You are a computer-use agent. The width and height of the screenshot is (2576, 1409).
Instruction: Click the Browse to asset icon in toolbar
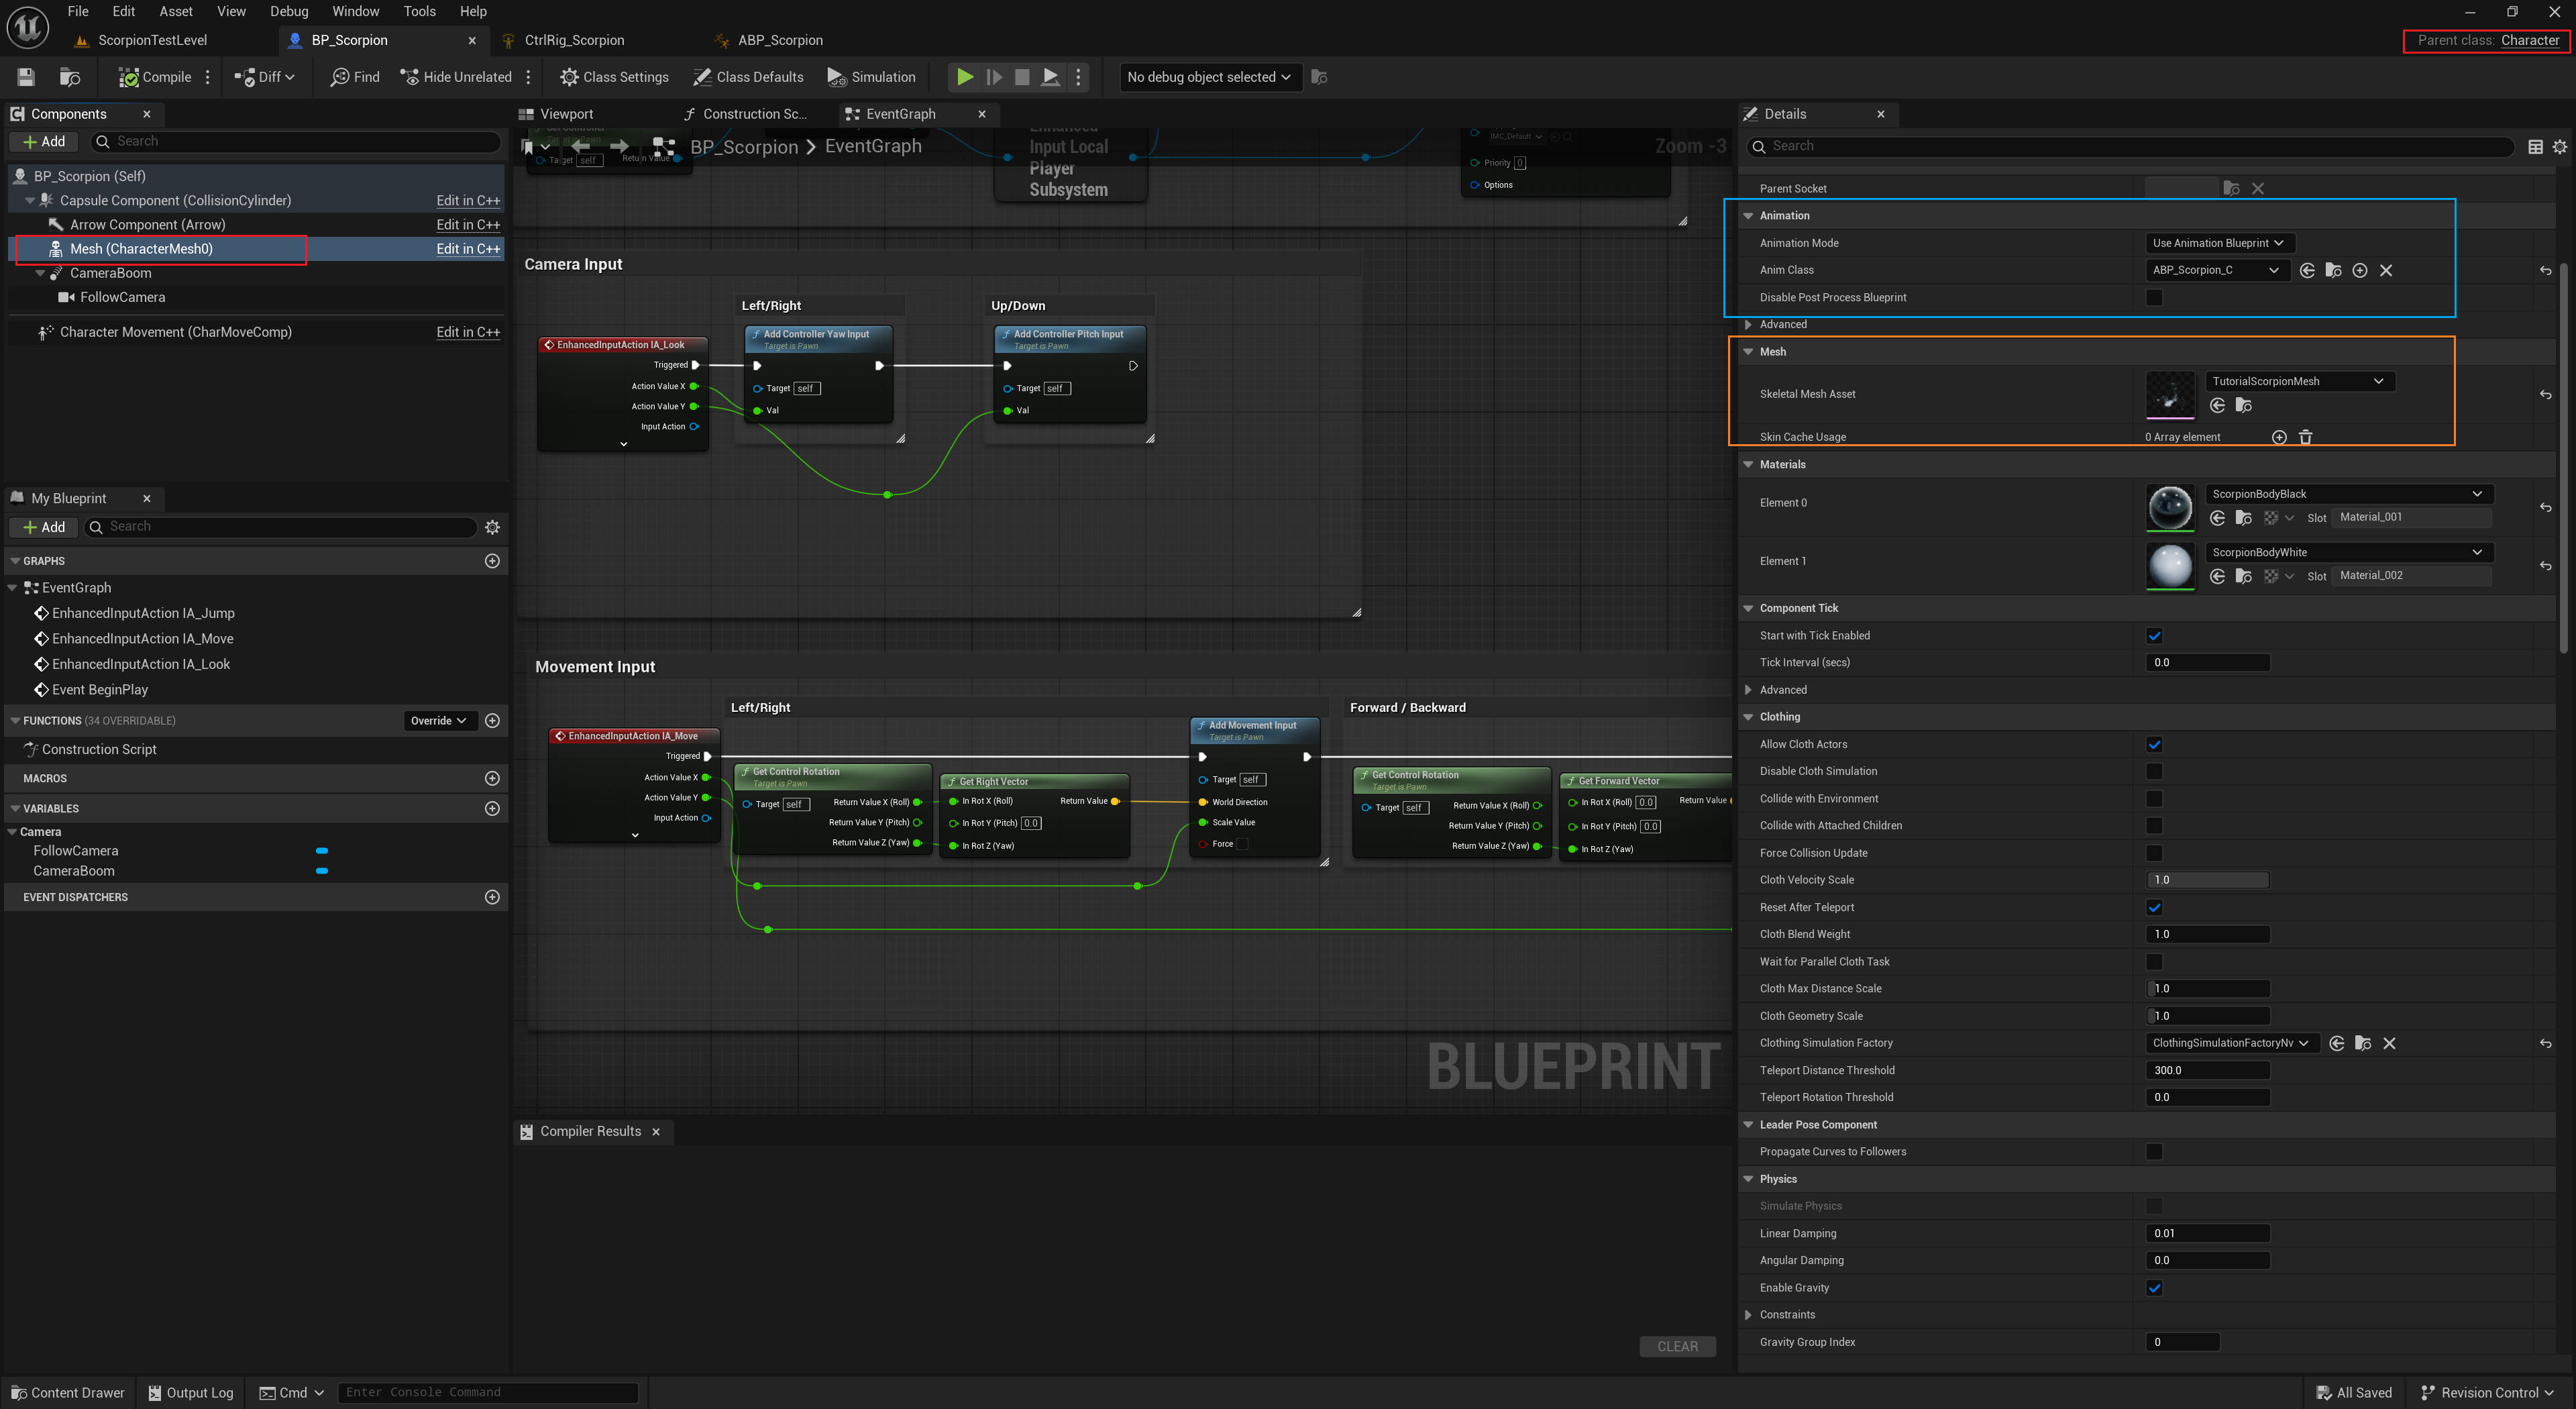pyautogui.click(x=70, y=77)
